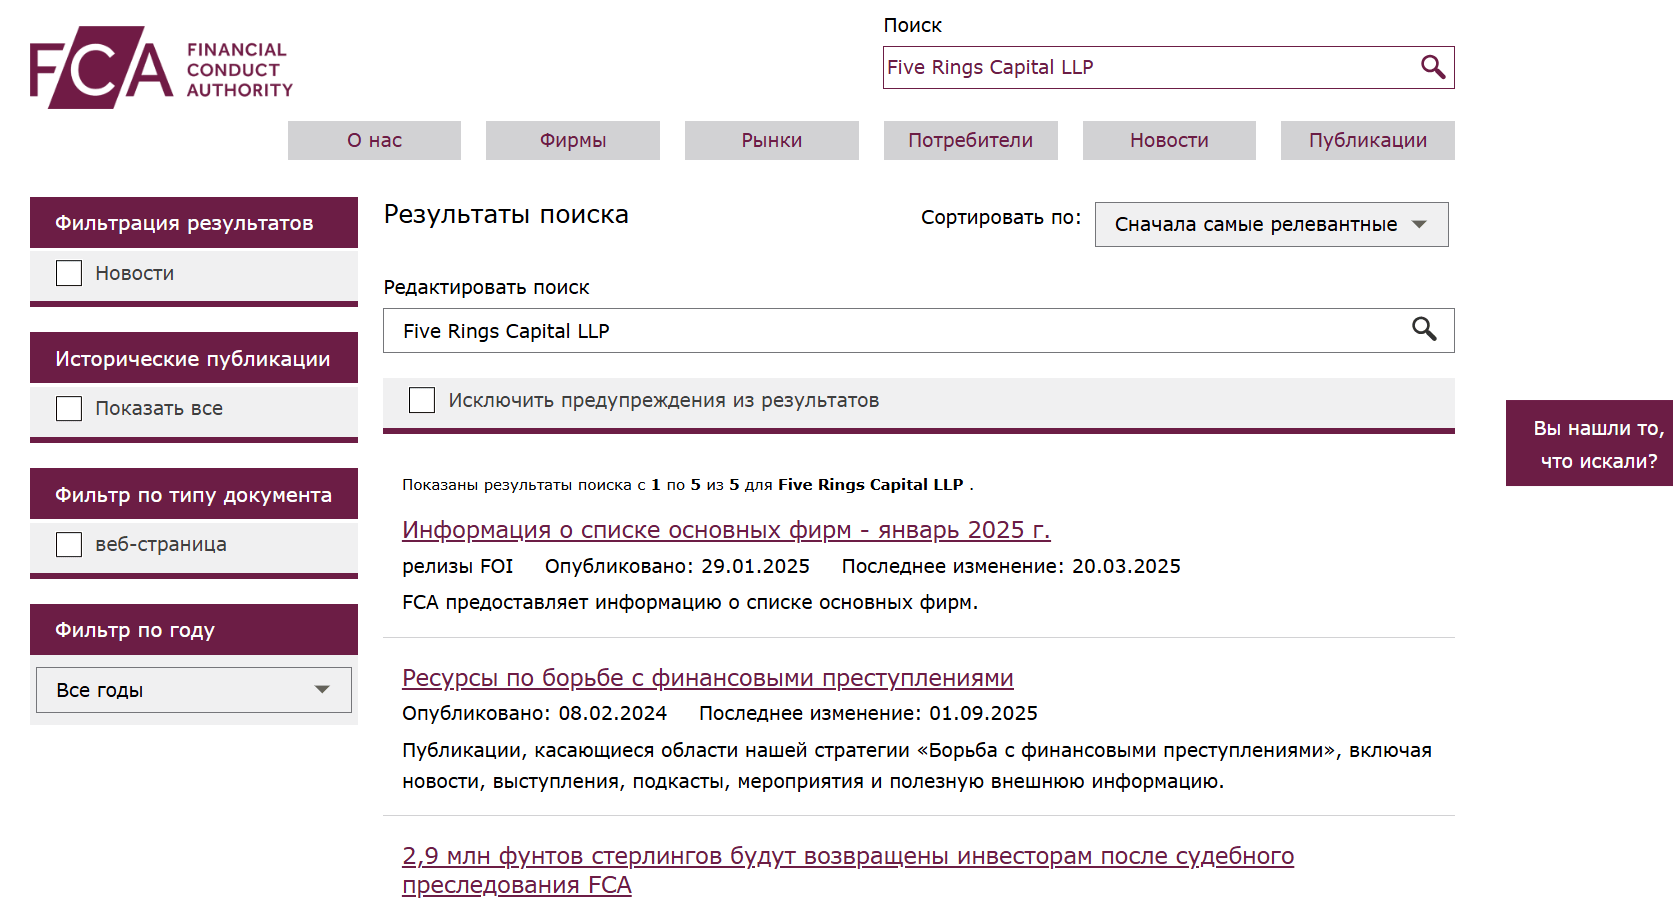Image resolution: width=1673 pixels, height=902 pixels.
Task: Enable Исключить предупреждения из результатов checkbox
Action: (422, 400)
